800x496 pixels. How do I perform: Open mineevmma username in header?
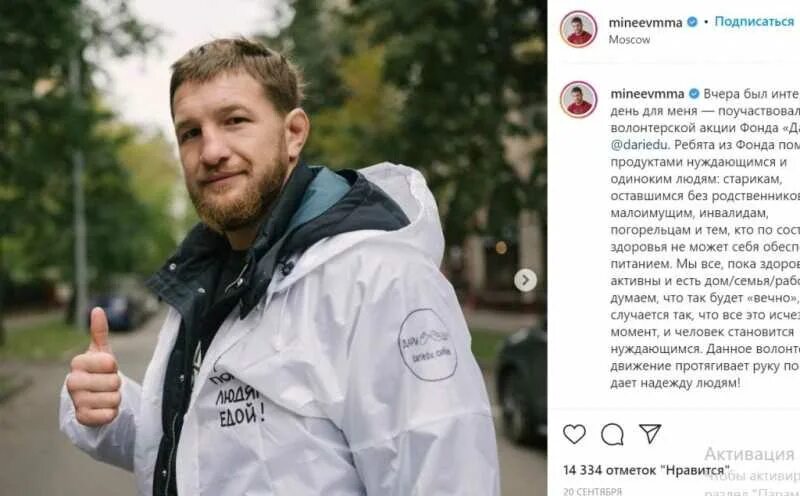pos(645,22)
